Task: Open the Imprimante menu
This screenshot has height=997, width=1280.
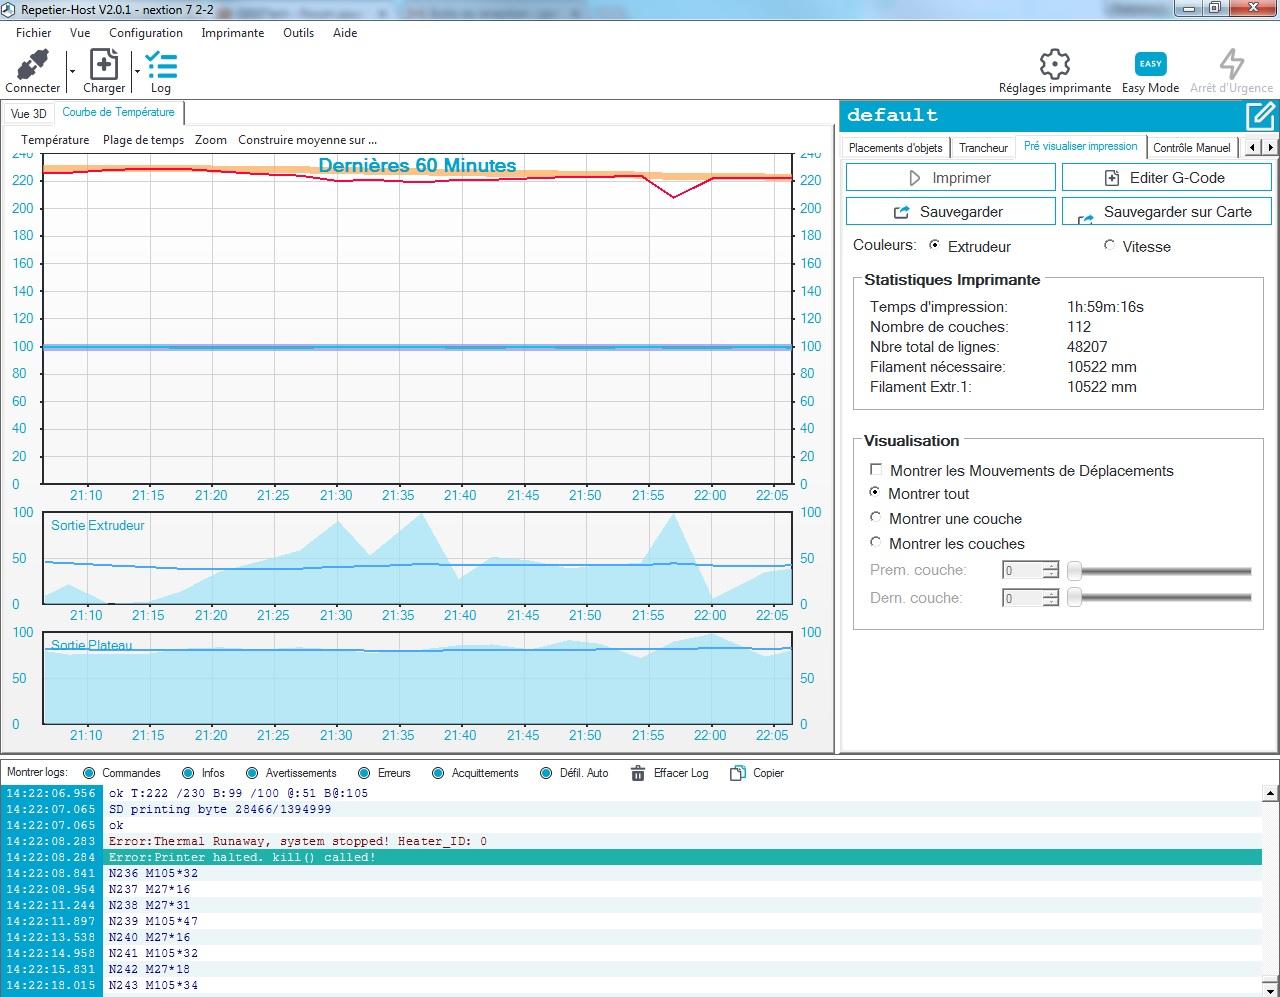Action: pyautogui.click(x=232, y=33)
